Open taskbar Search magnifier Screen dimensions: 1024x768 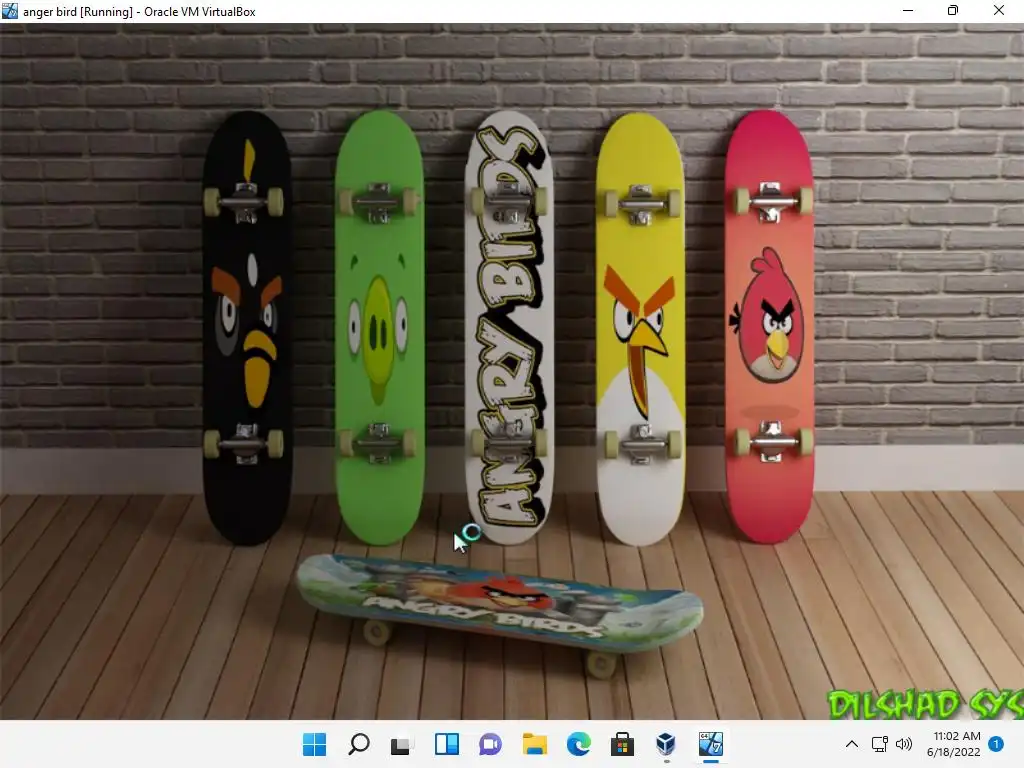click(x=359, y=744)
